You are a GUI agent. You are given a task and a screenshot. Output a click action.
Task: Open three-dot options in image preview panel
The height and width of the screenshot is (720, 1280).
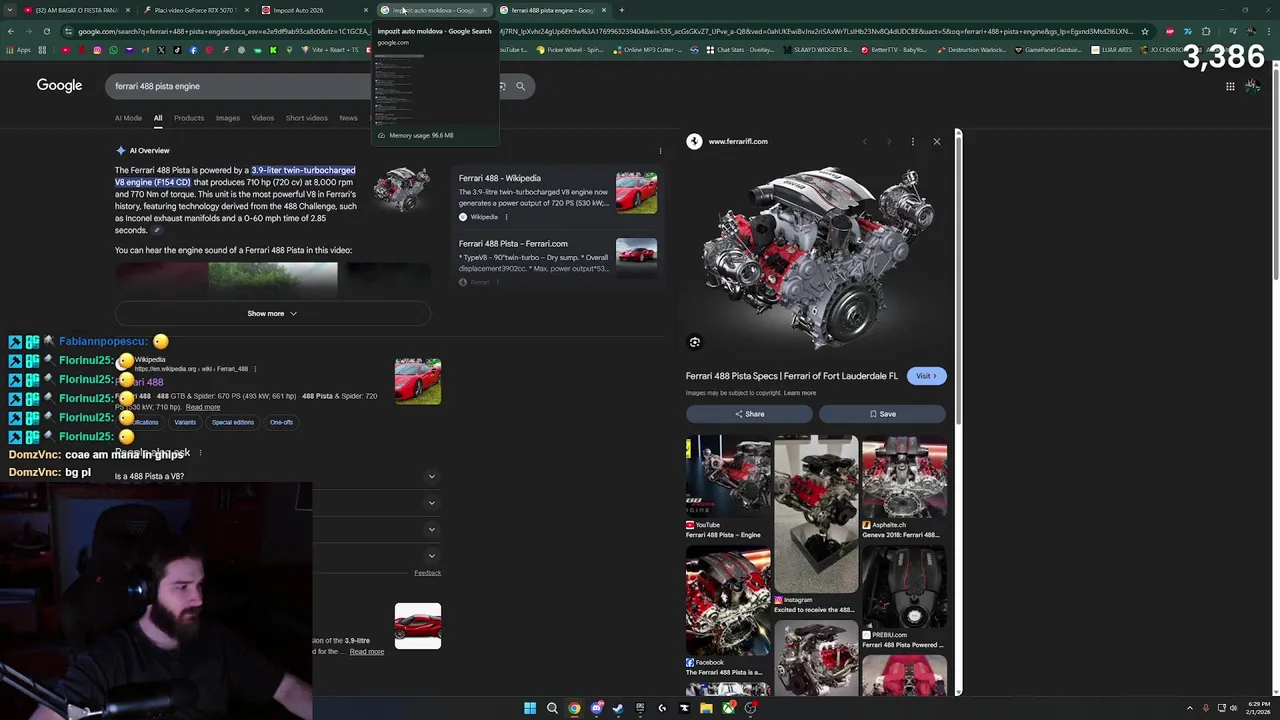[x=913, y=141]
